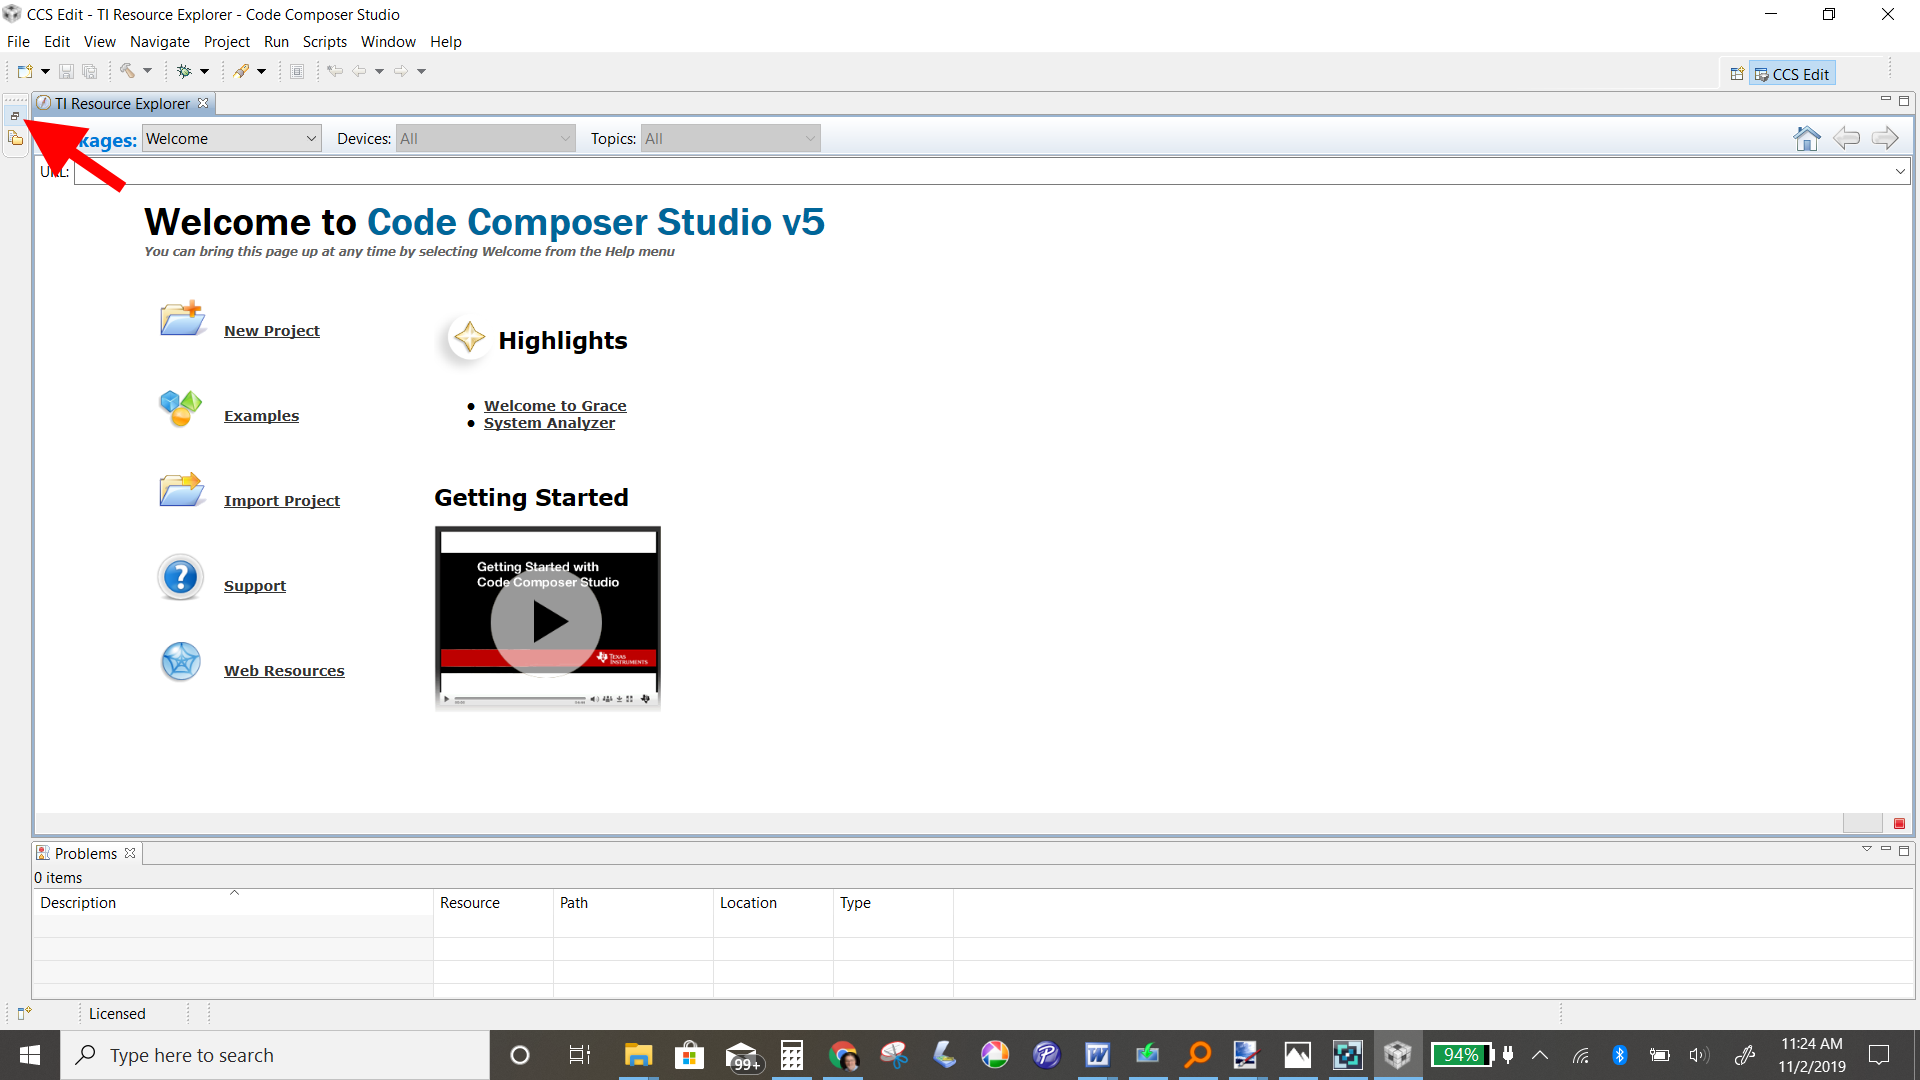
Task: Click the Resource column header
Action: pyautogui.click(x=493, y=903)
